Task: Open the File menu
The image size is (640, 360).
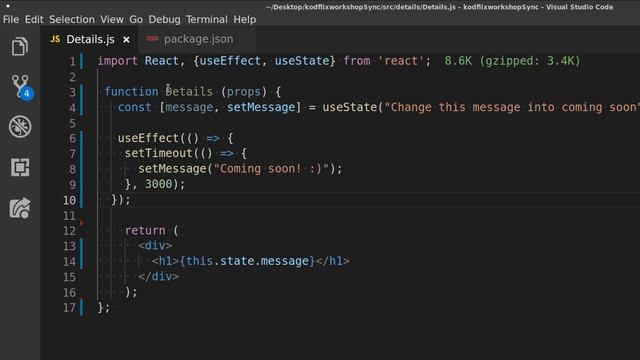Action: pos(11,20)
